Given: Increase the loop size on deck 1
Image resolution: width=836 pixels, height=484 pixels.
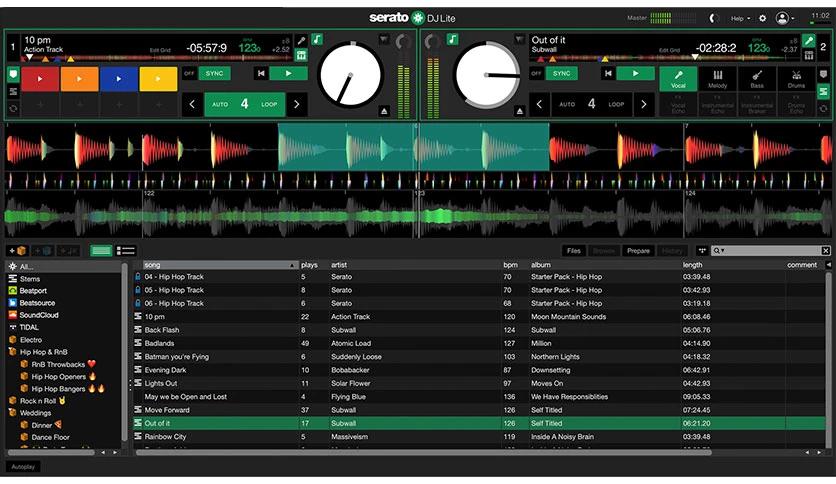Looking at the screenshot, I should (297, 104).
